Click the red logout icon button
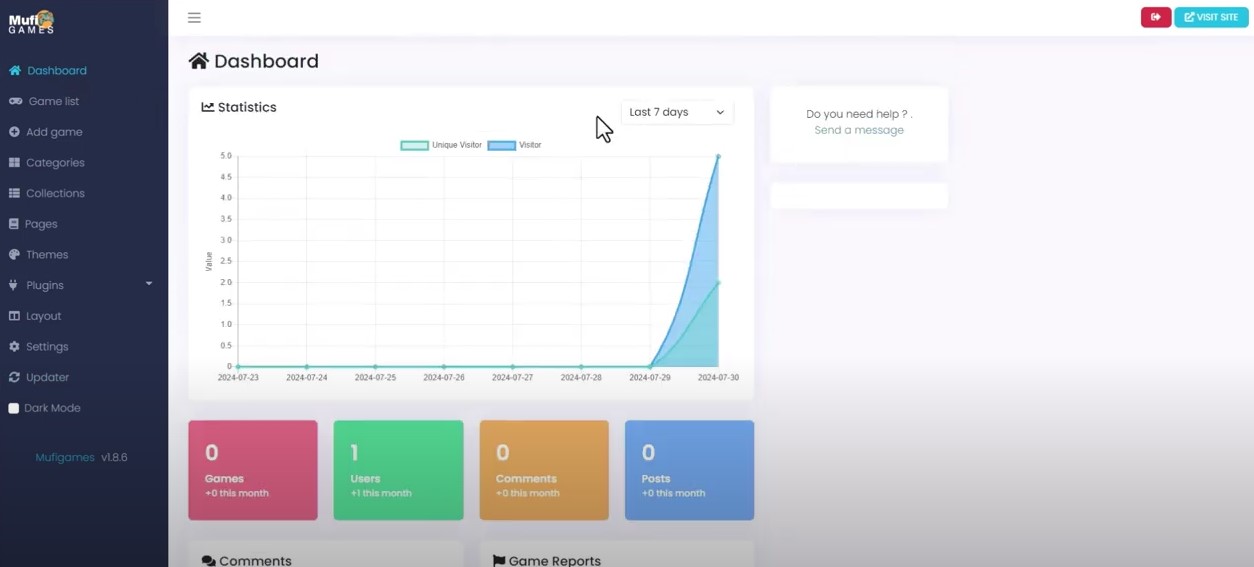 point(1155,17)
